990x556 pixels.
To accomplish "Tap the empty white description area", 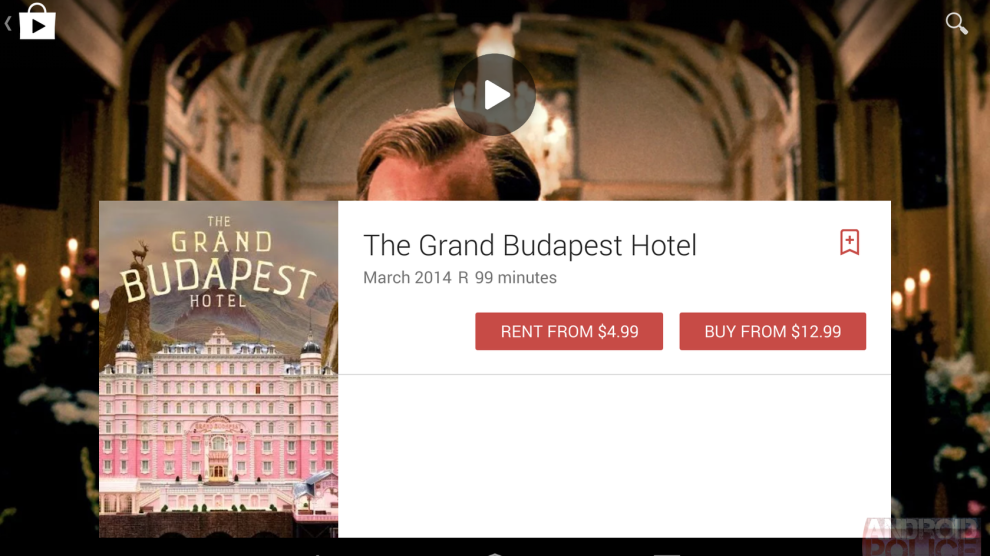I will point(614,456).
